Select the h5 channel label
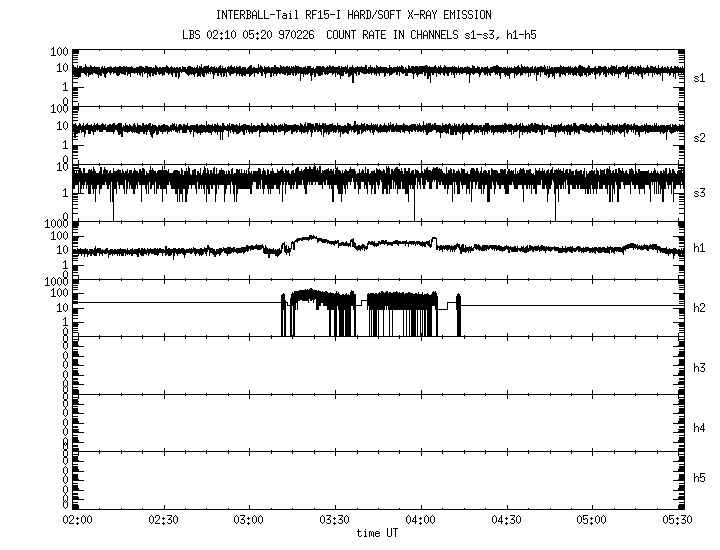The width and height of the screenshot is (720, 550). tap(699, 478)
